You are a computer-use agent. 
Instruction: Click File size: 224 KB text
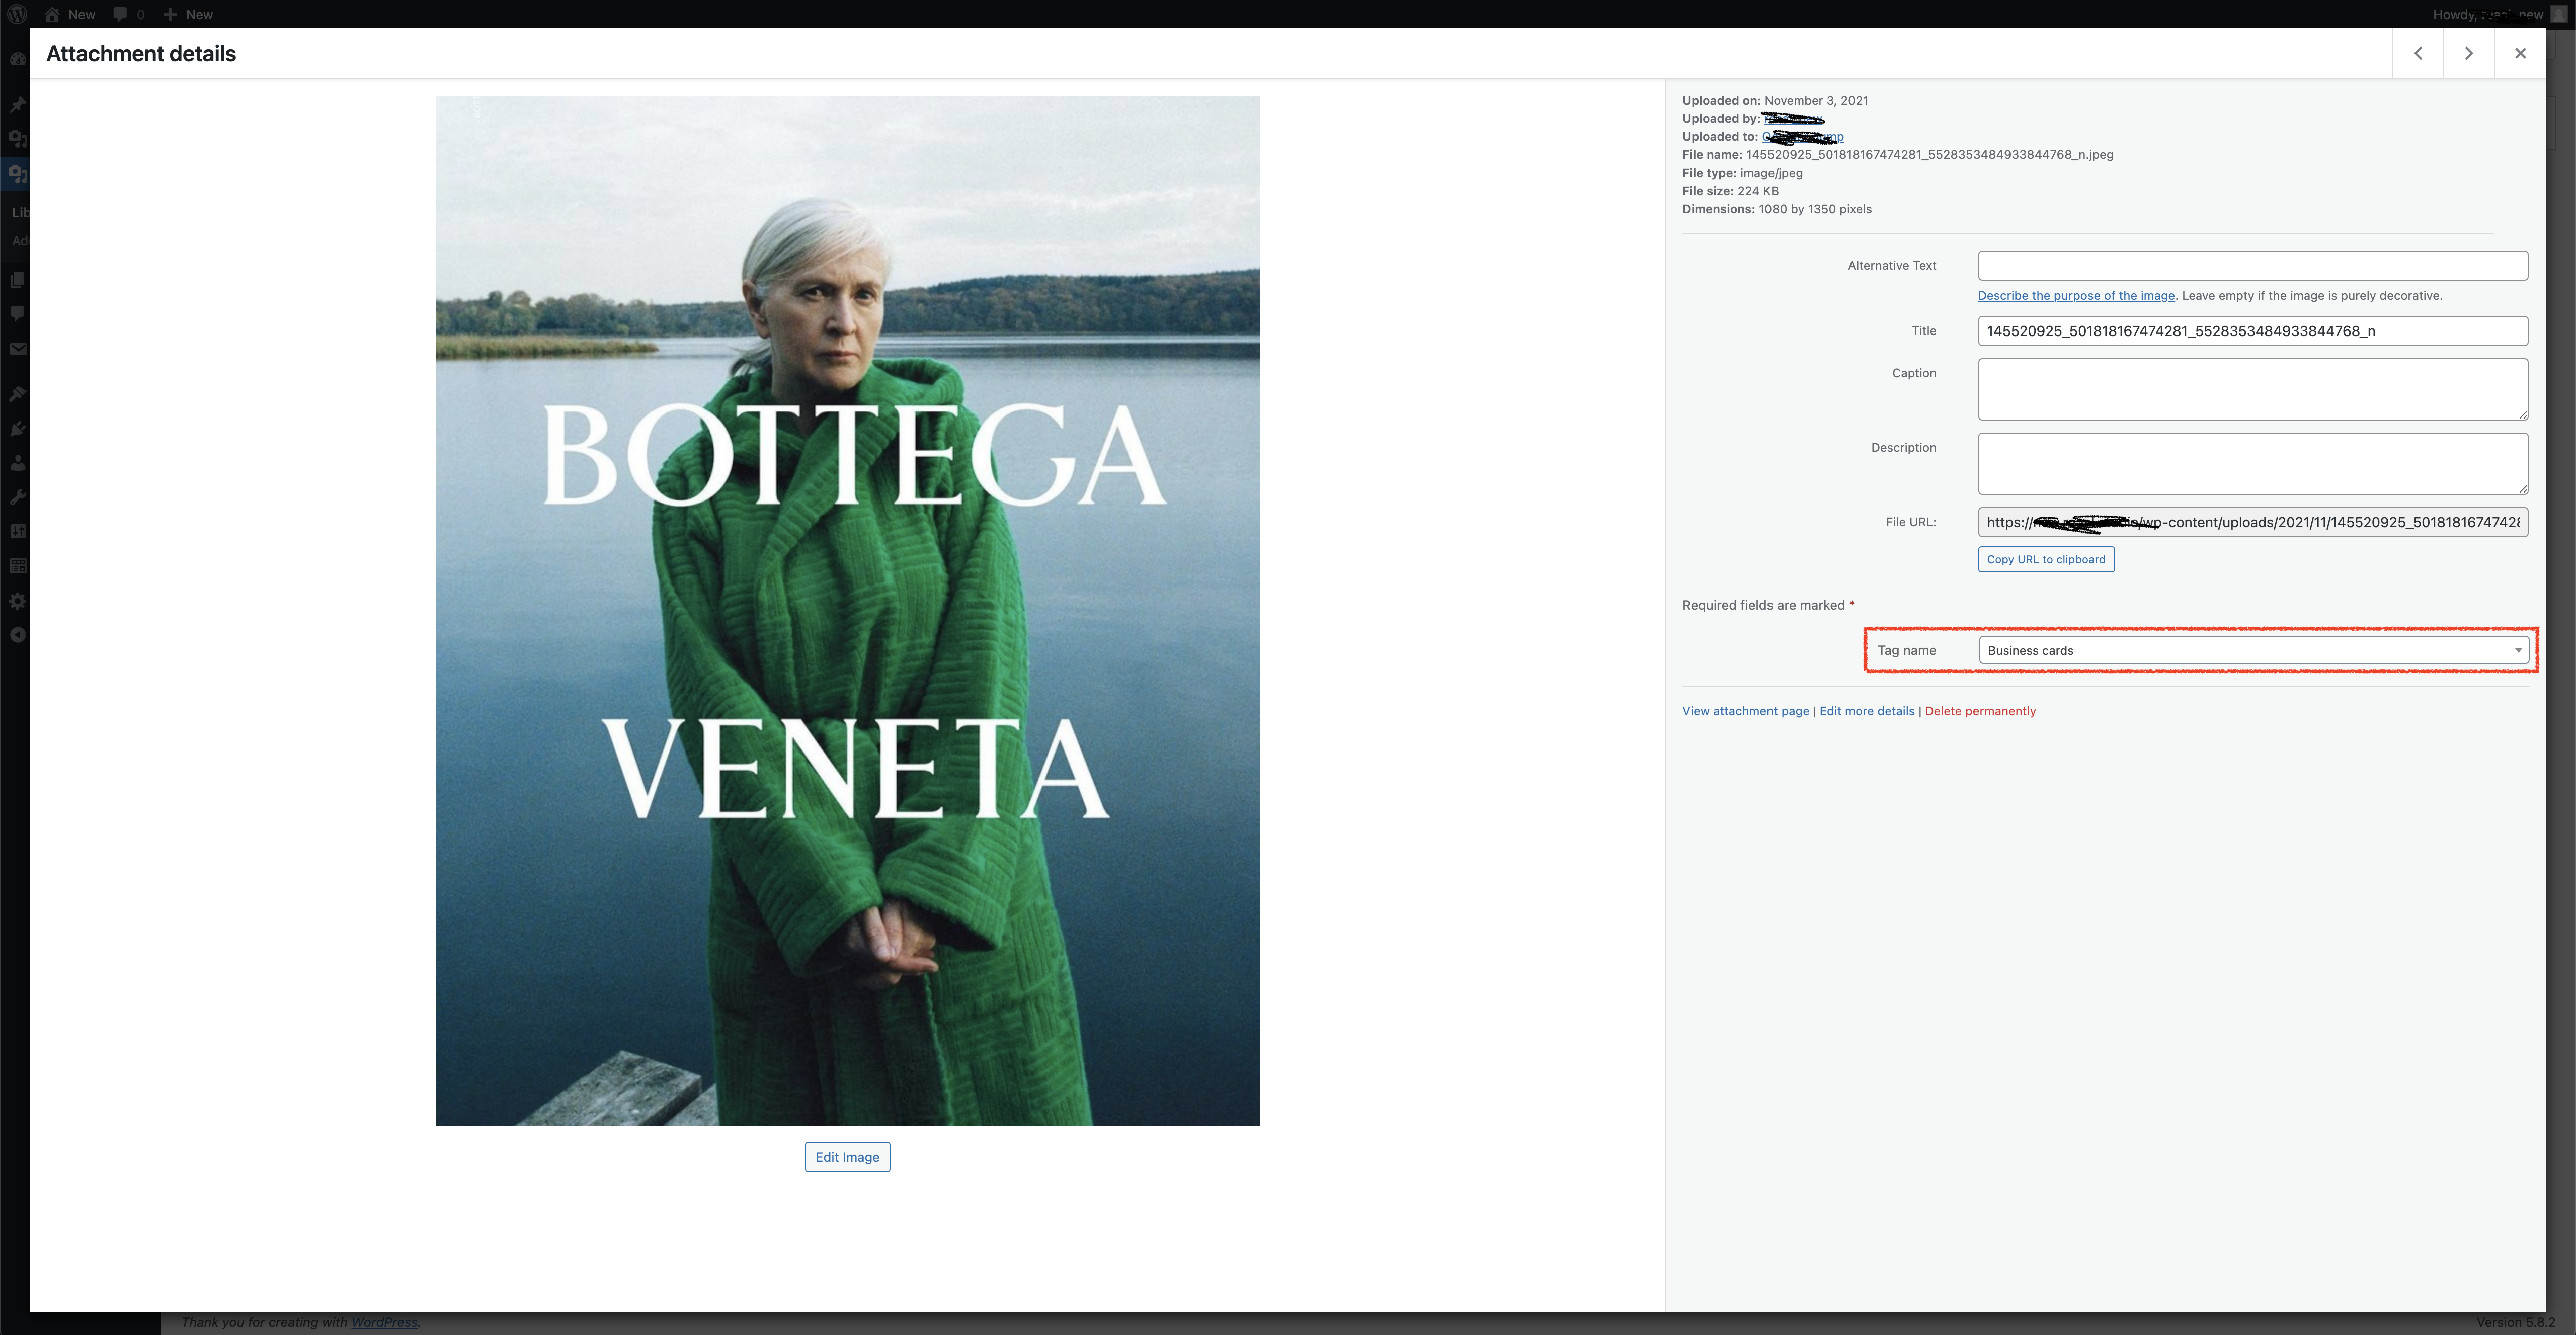click(1730, 191)
